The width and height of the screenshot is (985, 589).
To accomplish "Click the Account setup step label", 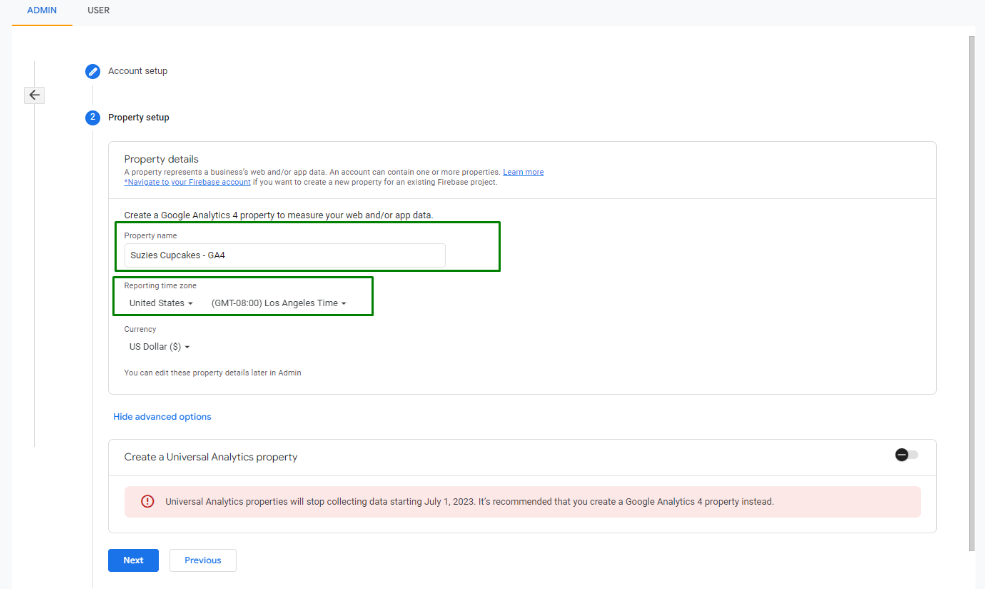I will pos(138,71).
